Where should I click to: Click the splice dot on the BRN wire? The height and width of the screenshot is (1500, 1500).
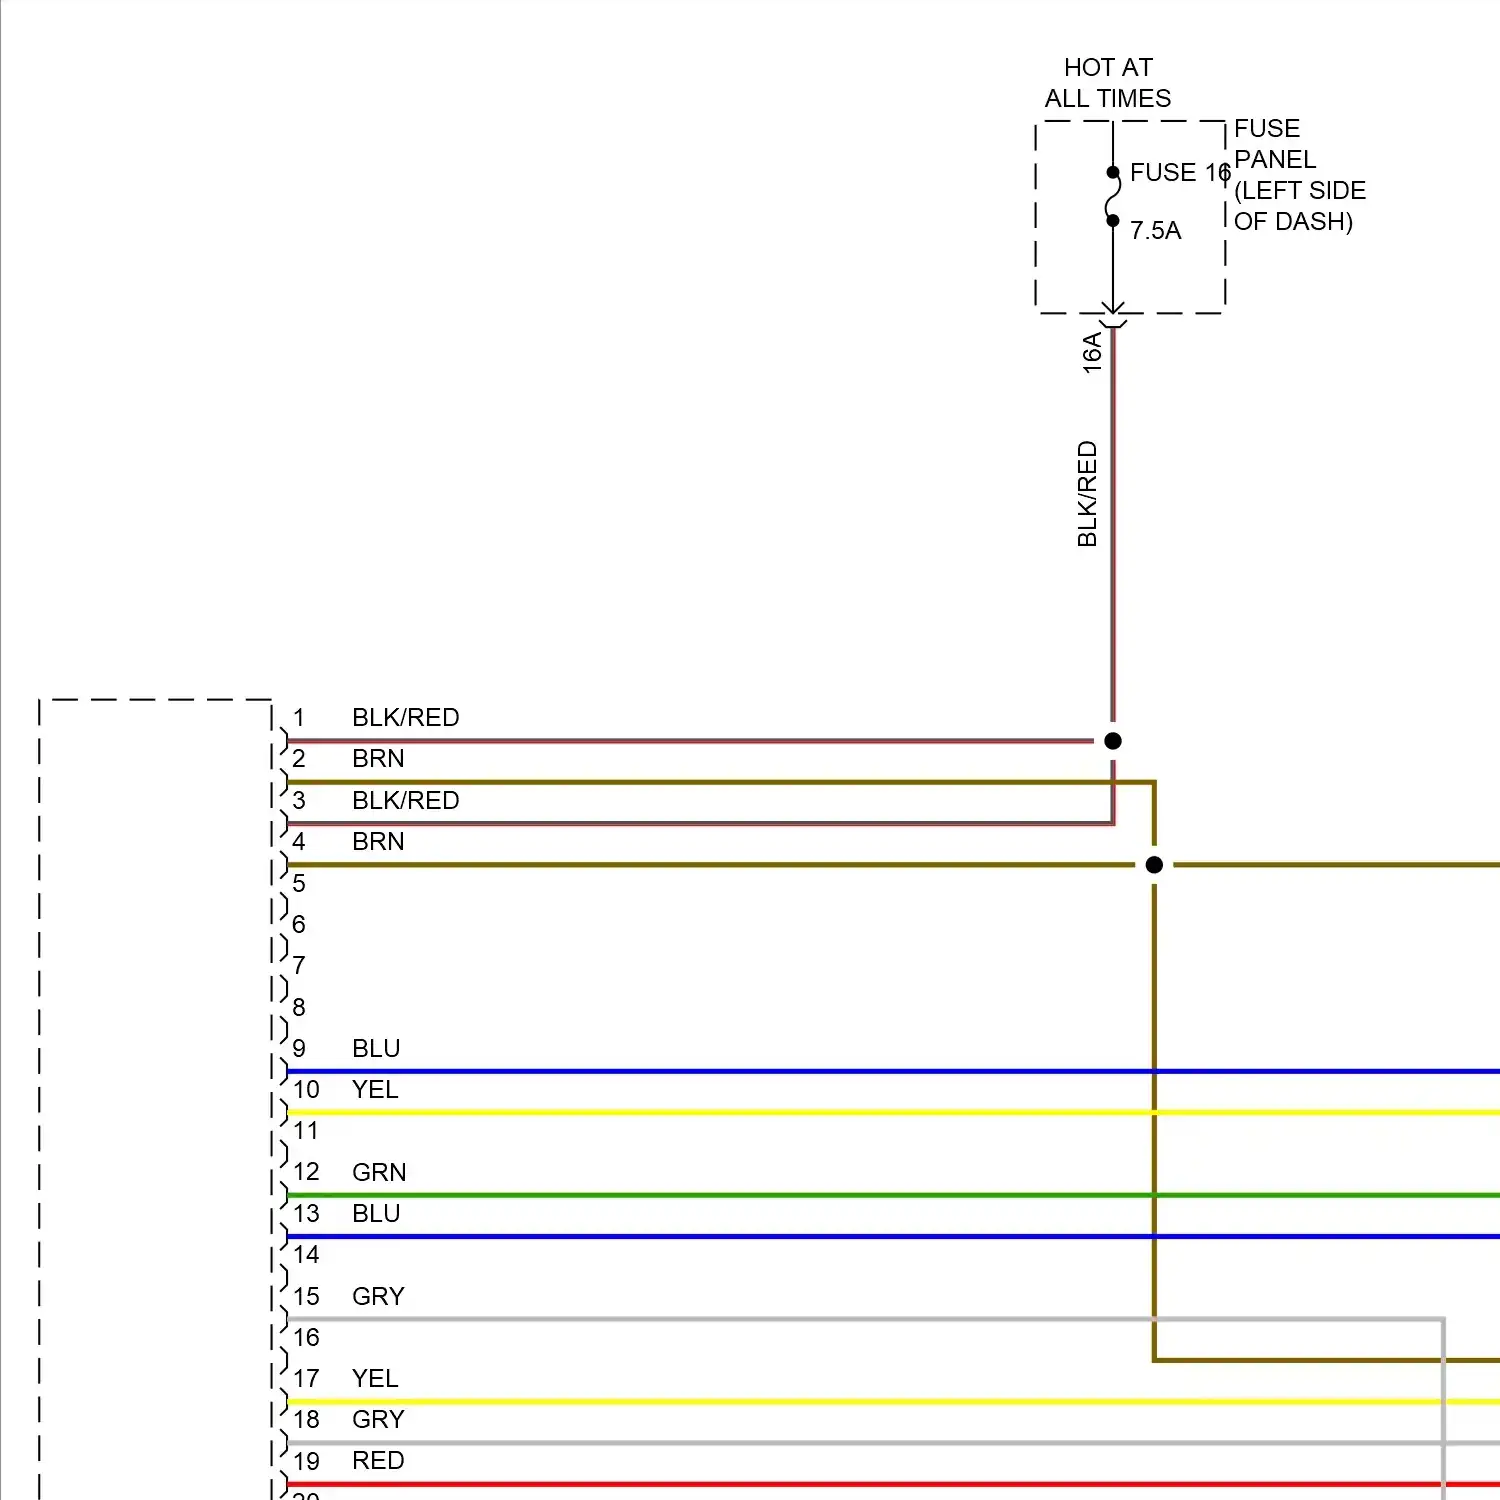(1154, 865)
